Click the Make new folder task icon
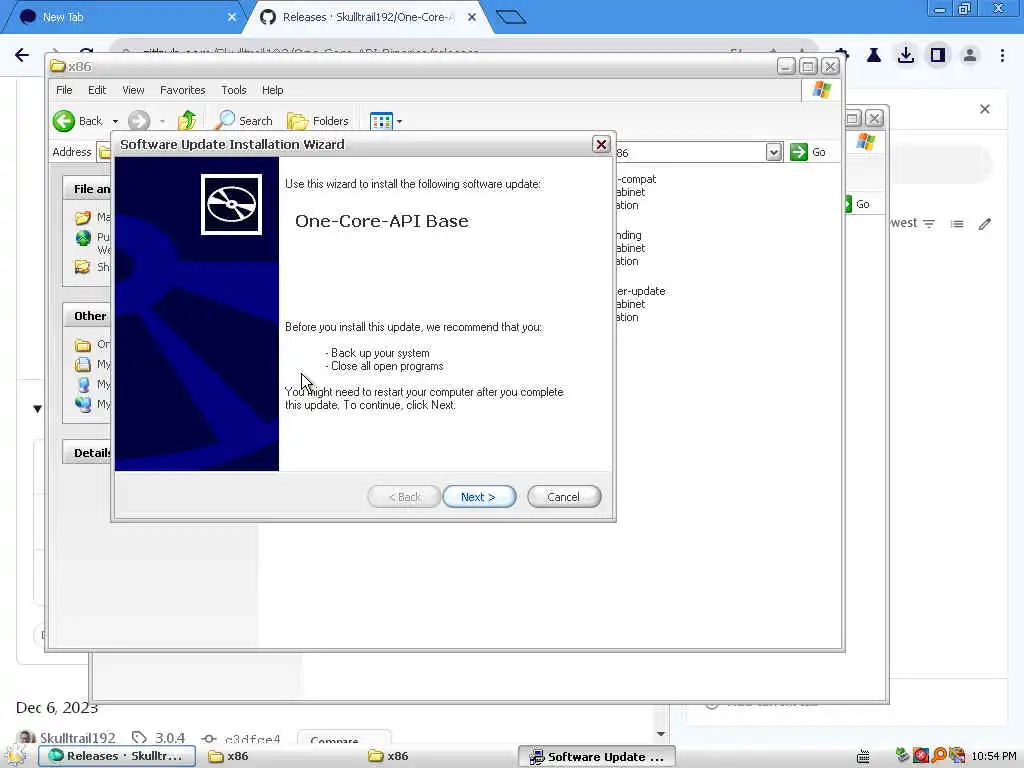This screenshot has height=768, width=1024. [x=82, y=217]
